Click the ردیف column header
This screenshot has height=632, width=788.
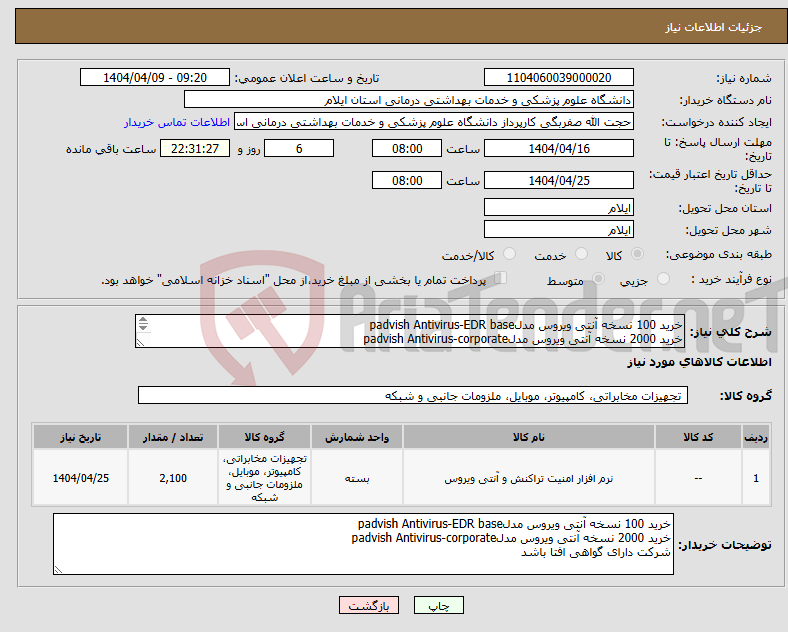(756, 437)
